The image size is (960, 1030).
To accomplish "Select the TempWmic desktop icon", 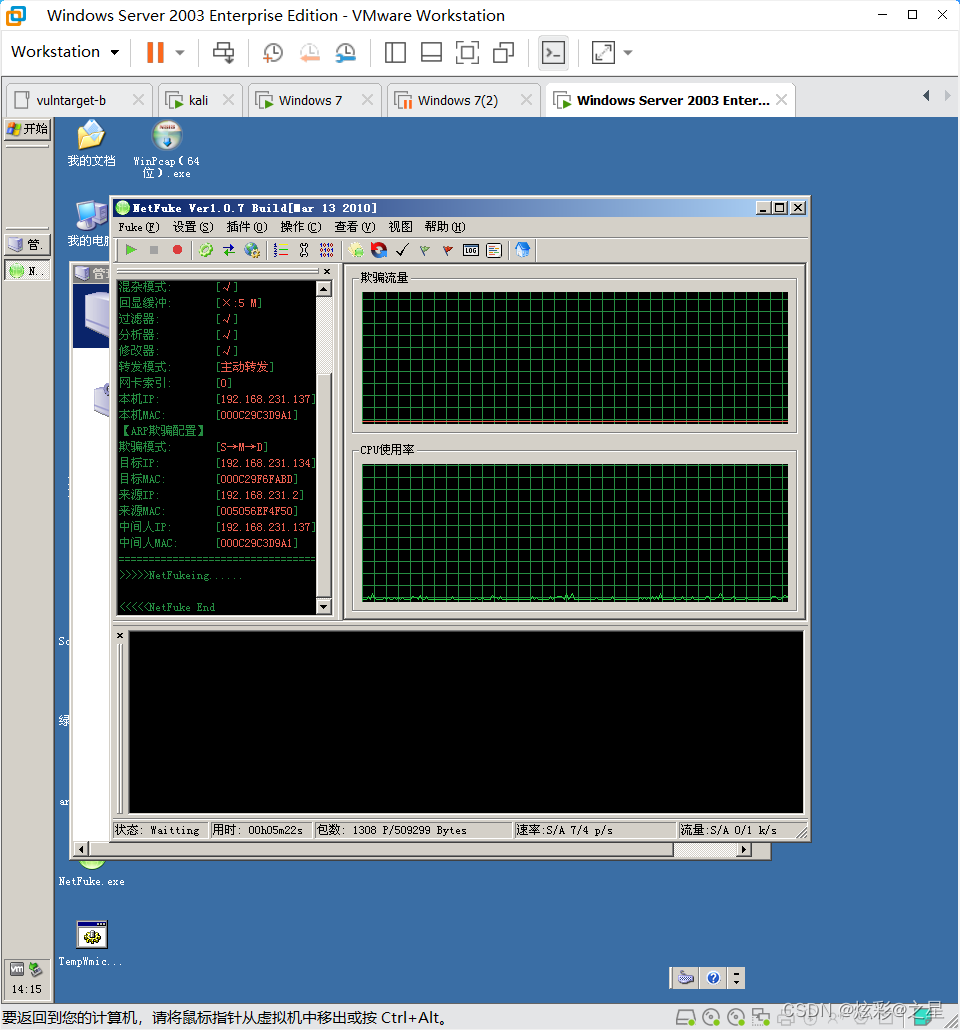I will (91, 944).
